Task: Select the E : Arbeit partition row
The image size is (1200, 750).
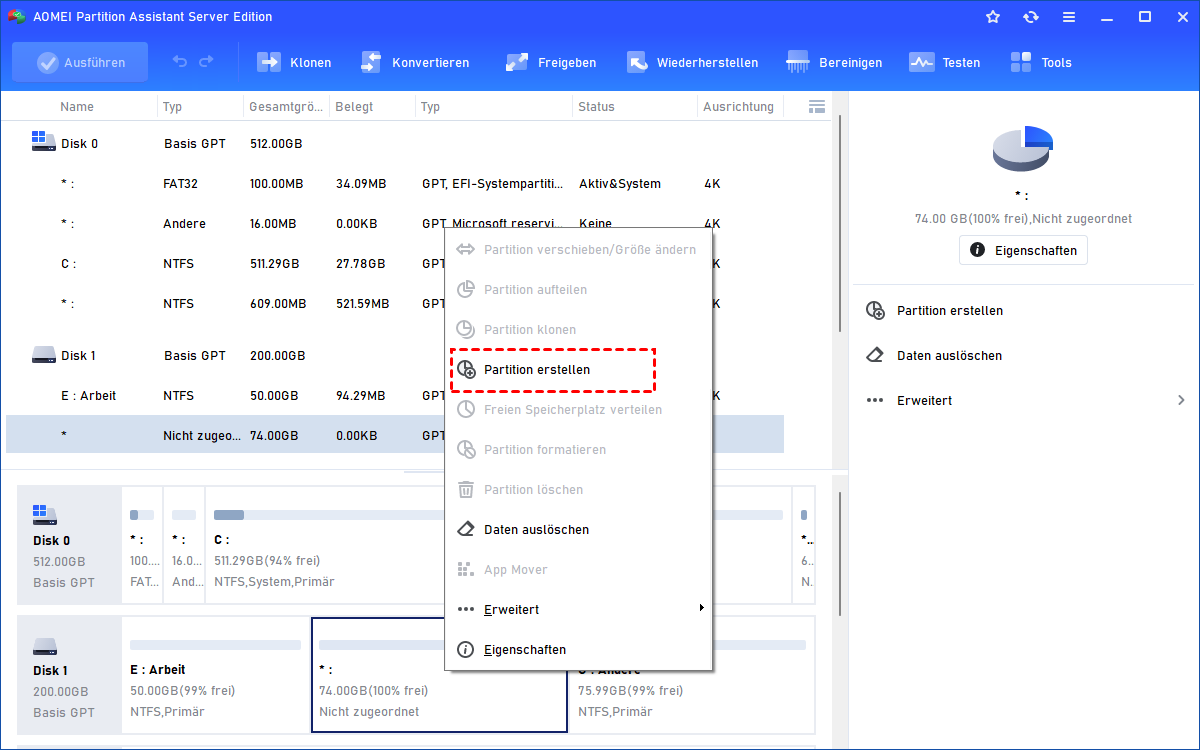Action: [x=395, y=396]
